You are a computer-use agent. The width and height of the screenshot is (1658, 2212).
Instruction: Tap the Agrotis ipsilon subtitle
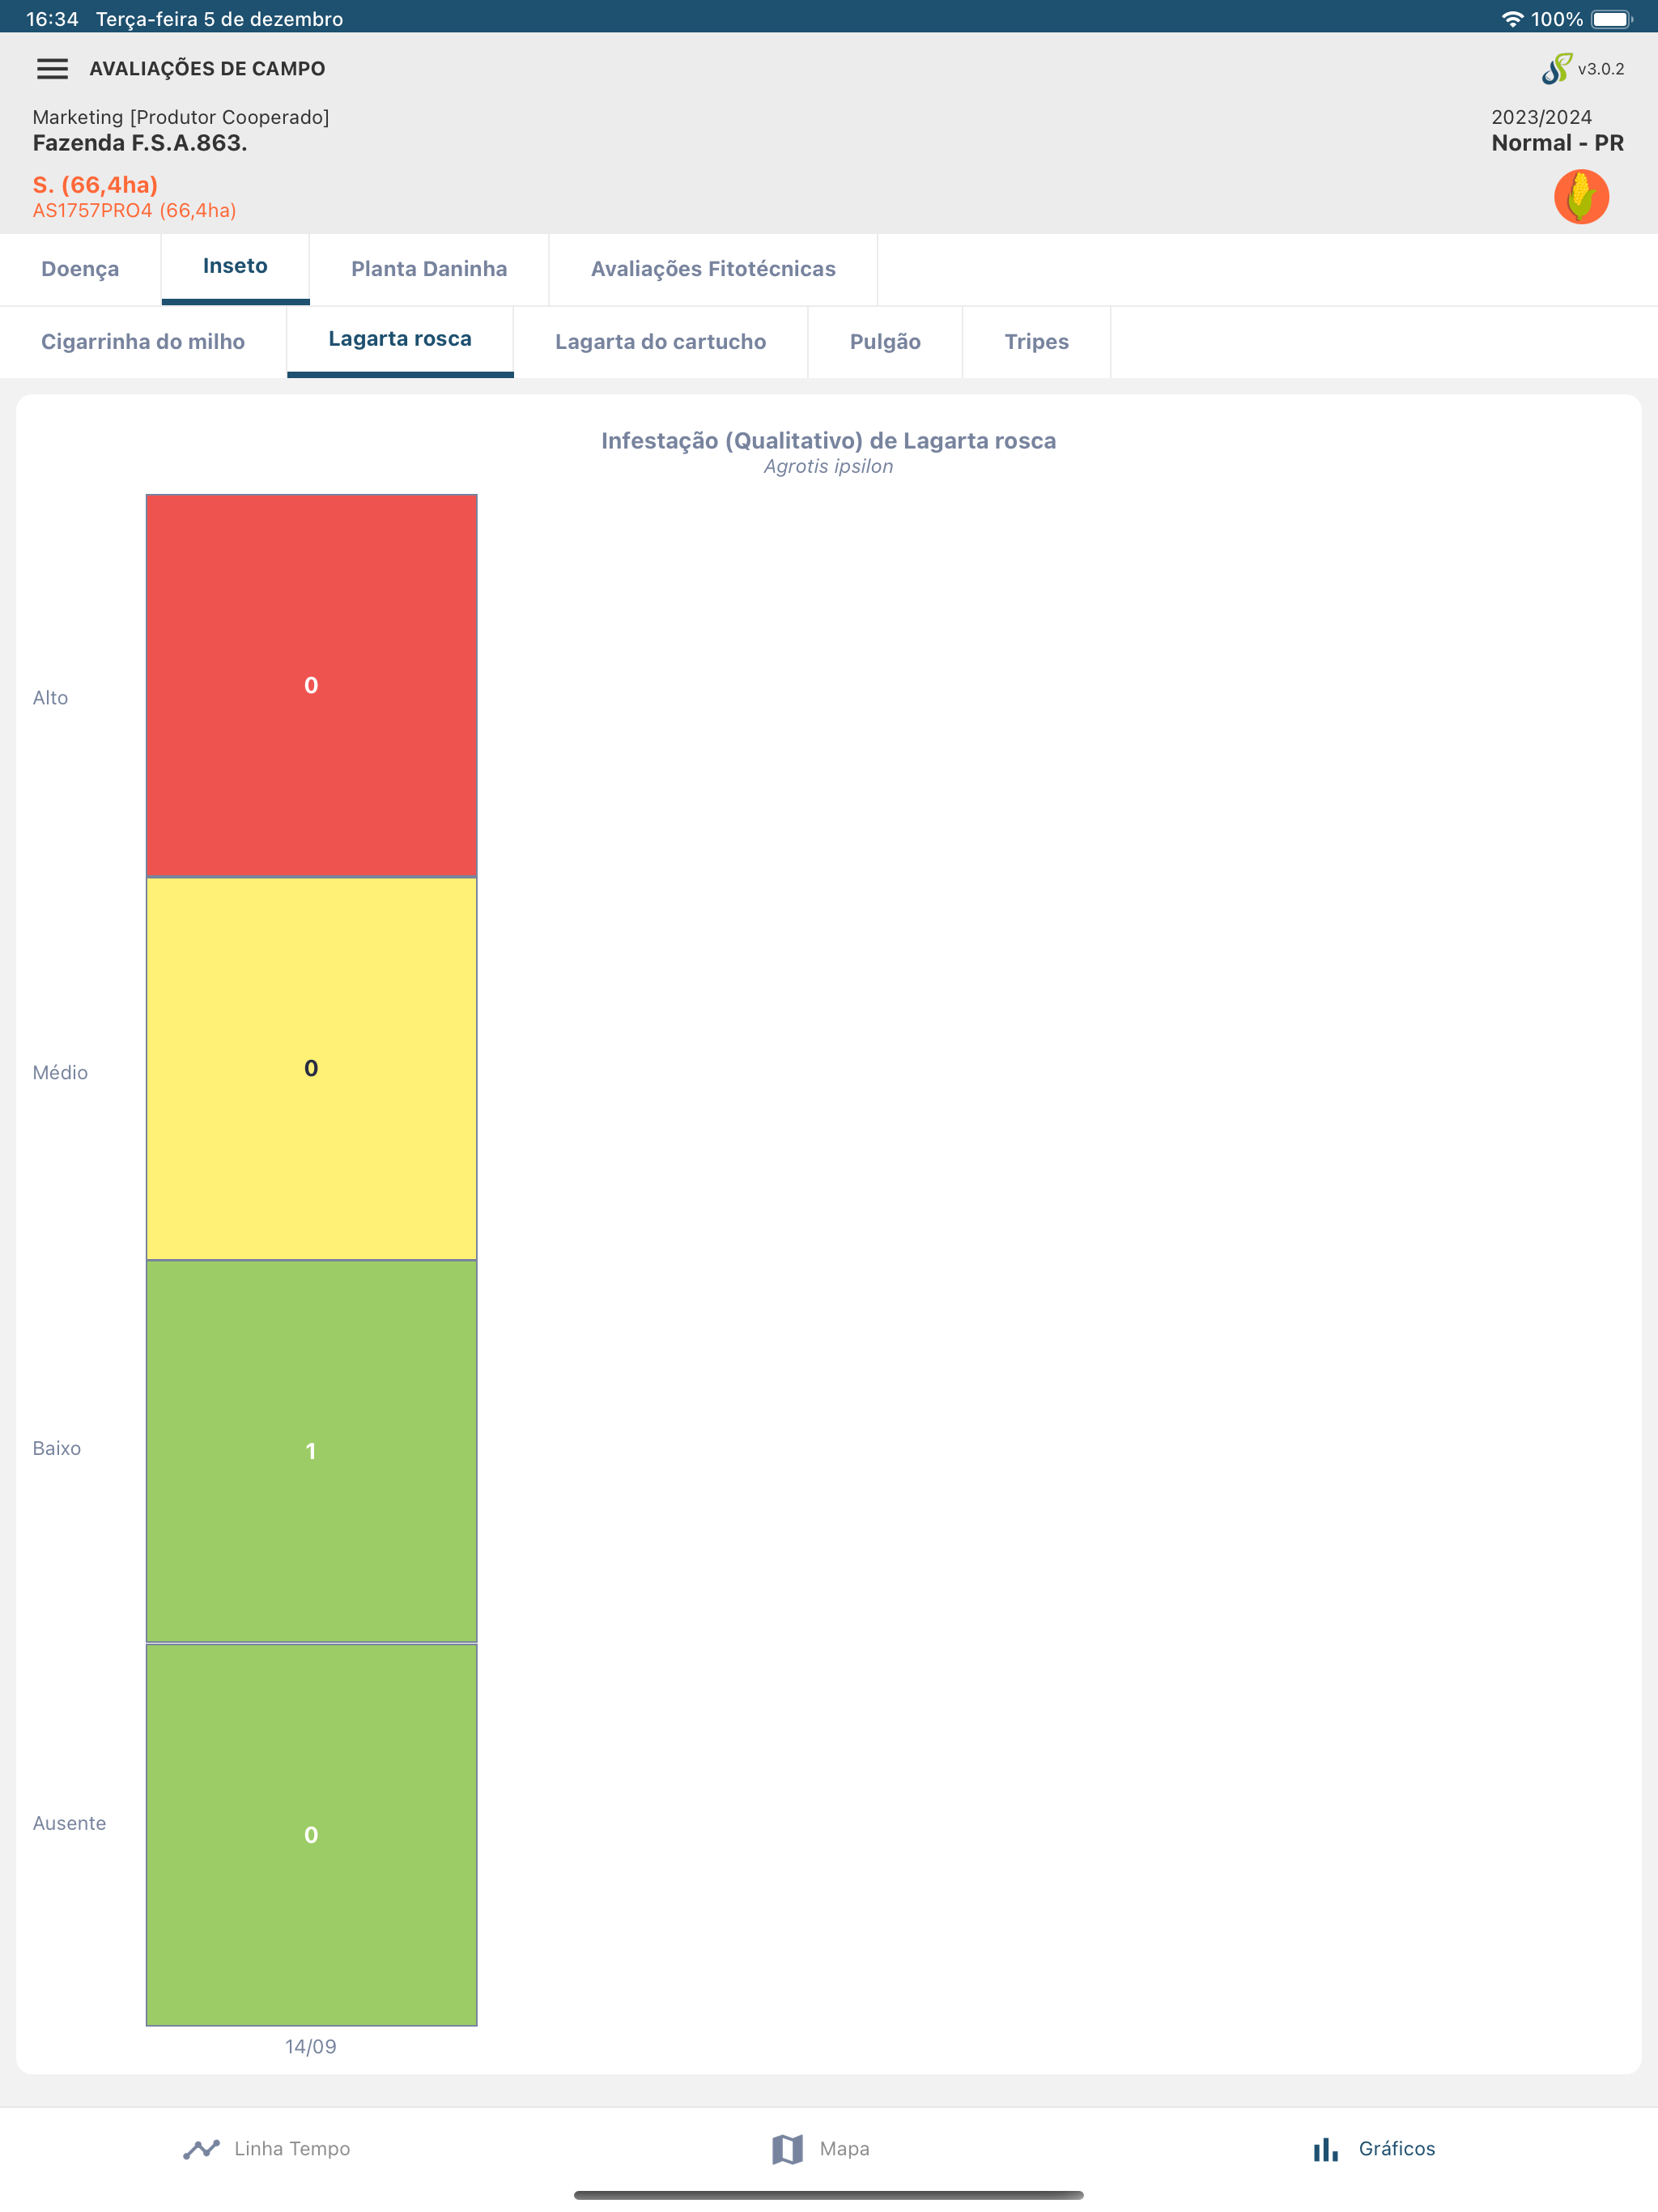pyautogui.click(x=828, y=467)
